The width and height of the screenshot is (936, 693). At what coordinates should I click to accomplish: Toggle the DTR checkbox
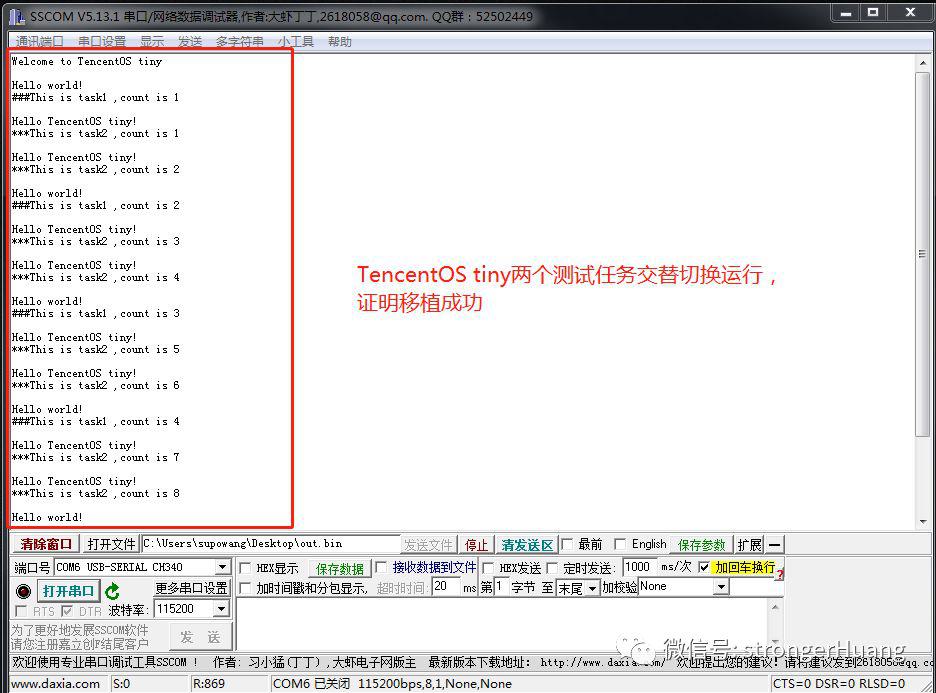[x=67, y=611]
